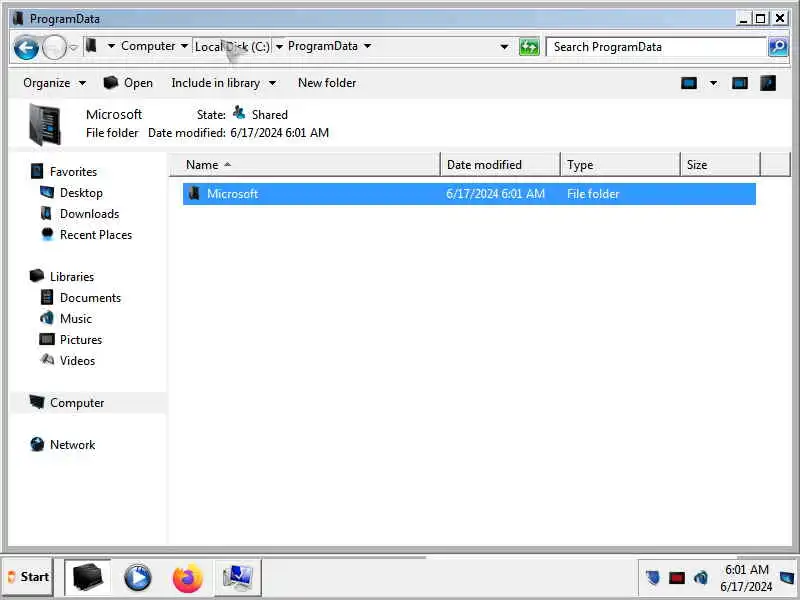Click the volume icon in system tray

(701, 578)
